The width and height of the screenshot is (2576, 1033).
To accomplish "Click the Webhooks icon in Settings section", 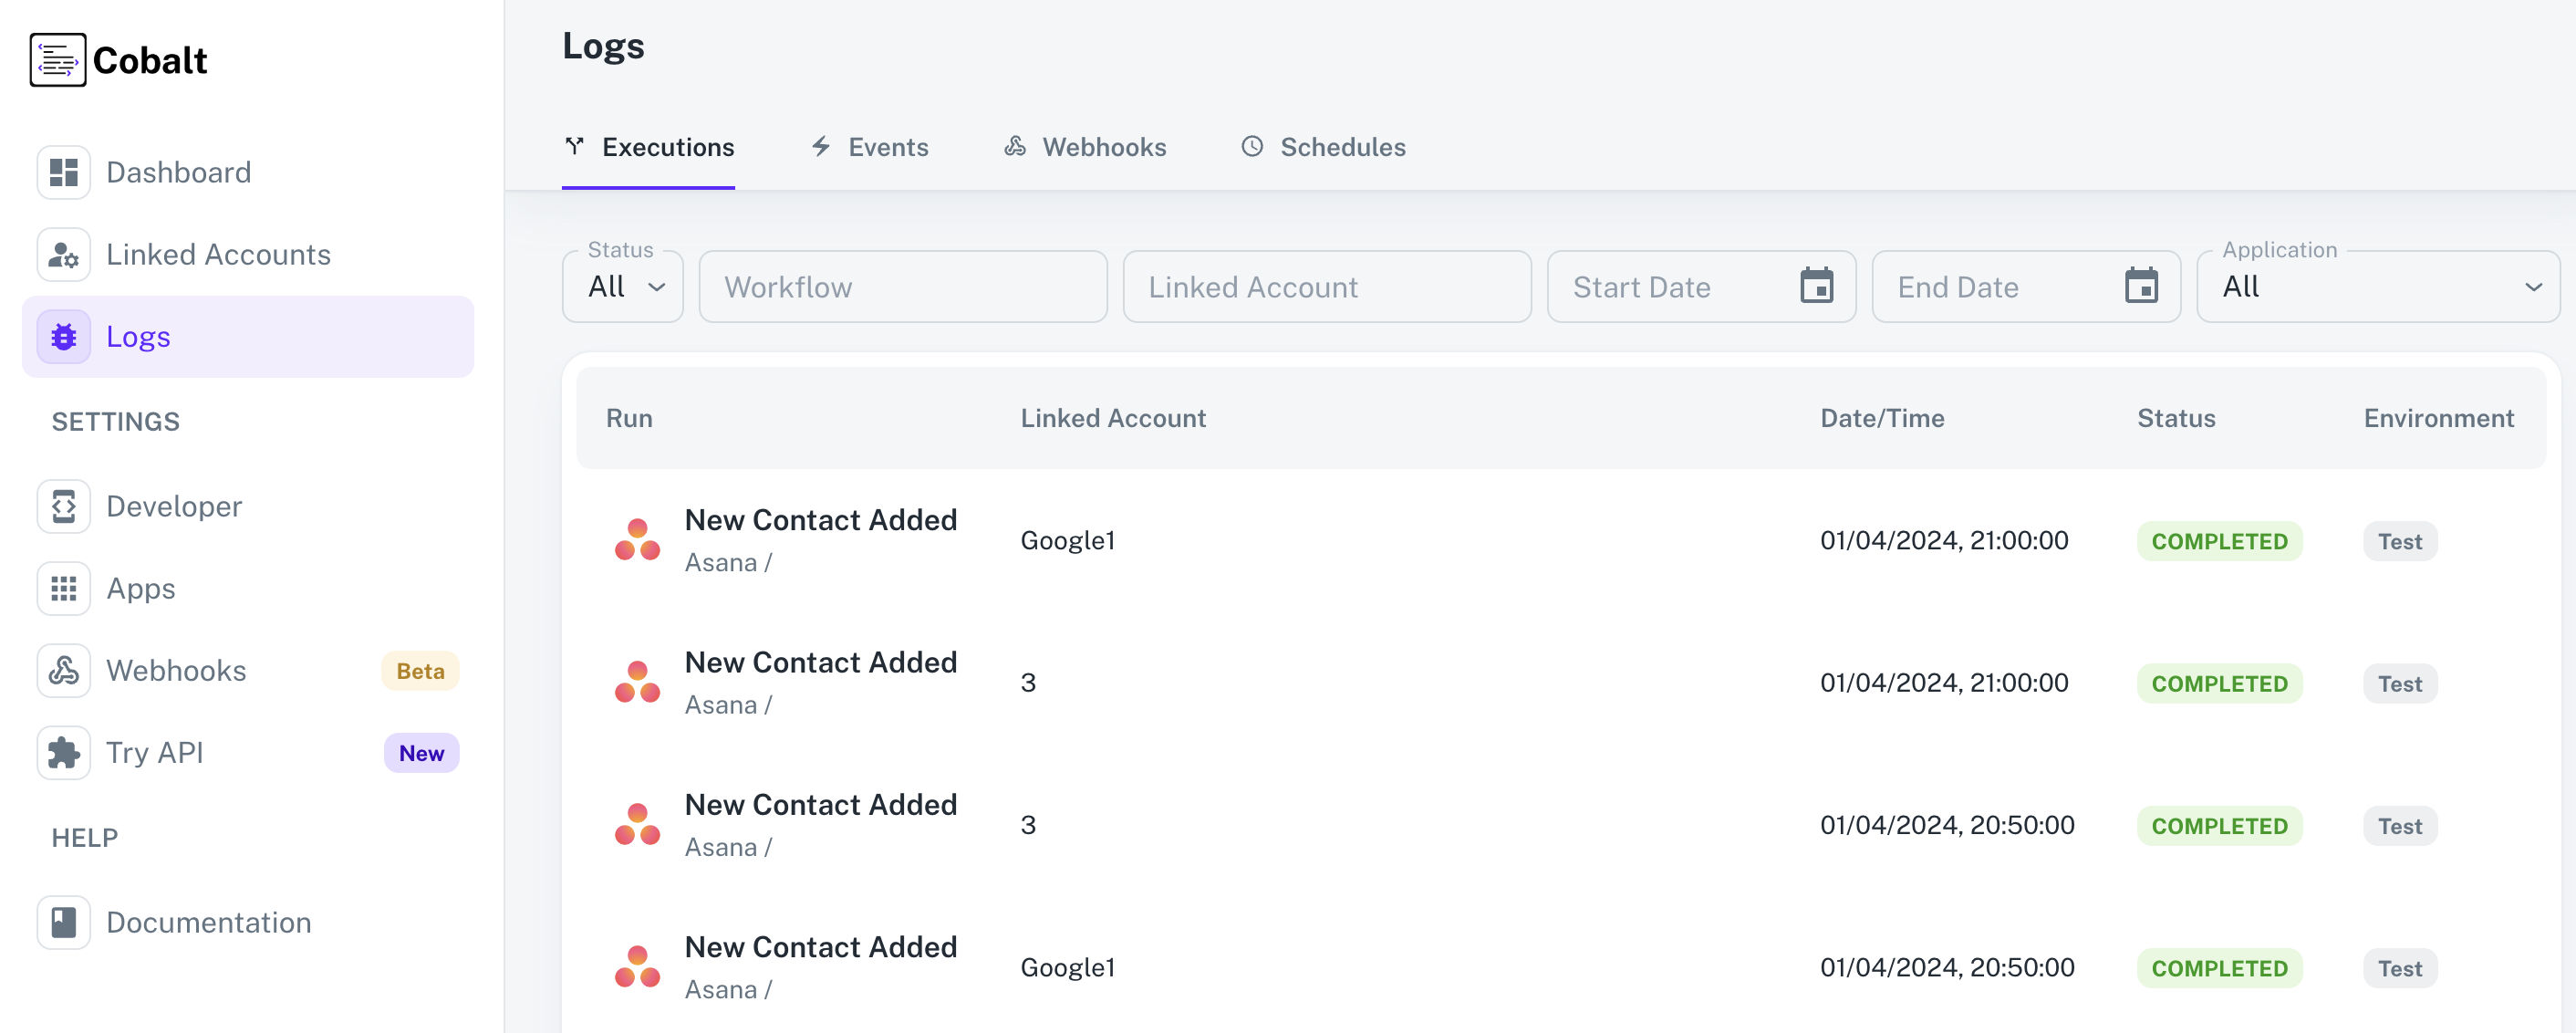I will pos(63,670).
